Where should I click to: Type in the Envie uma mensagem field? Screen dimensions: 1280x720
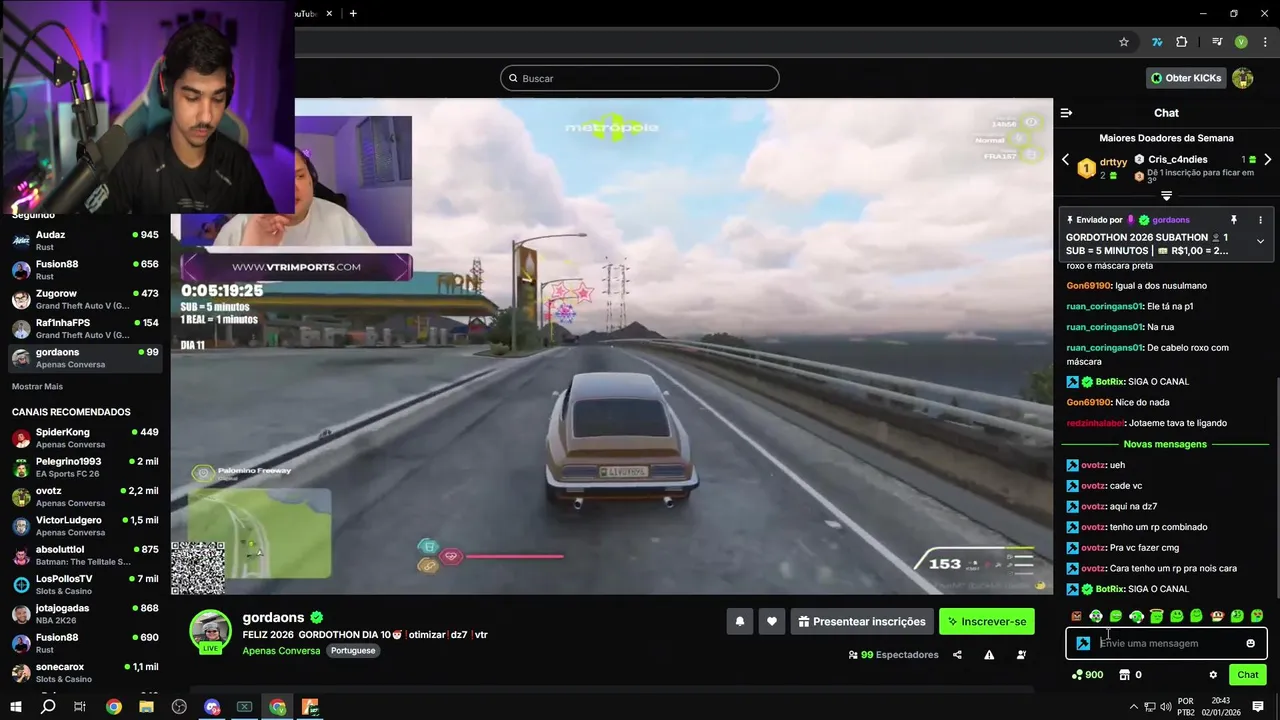pos(1167,643)
